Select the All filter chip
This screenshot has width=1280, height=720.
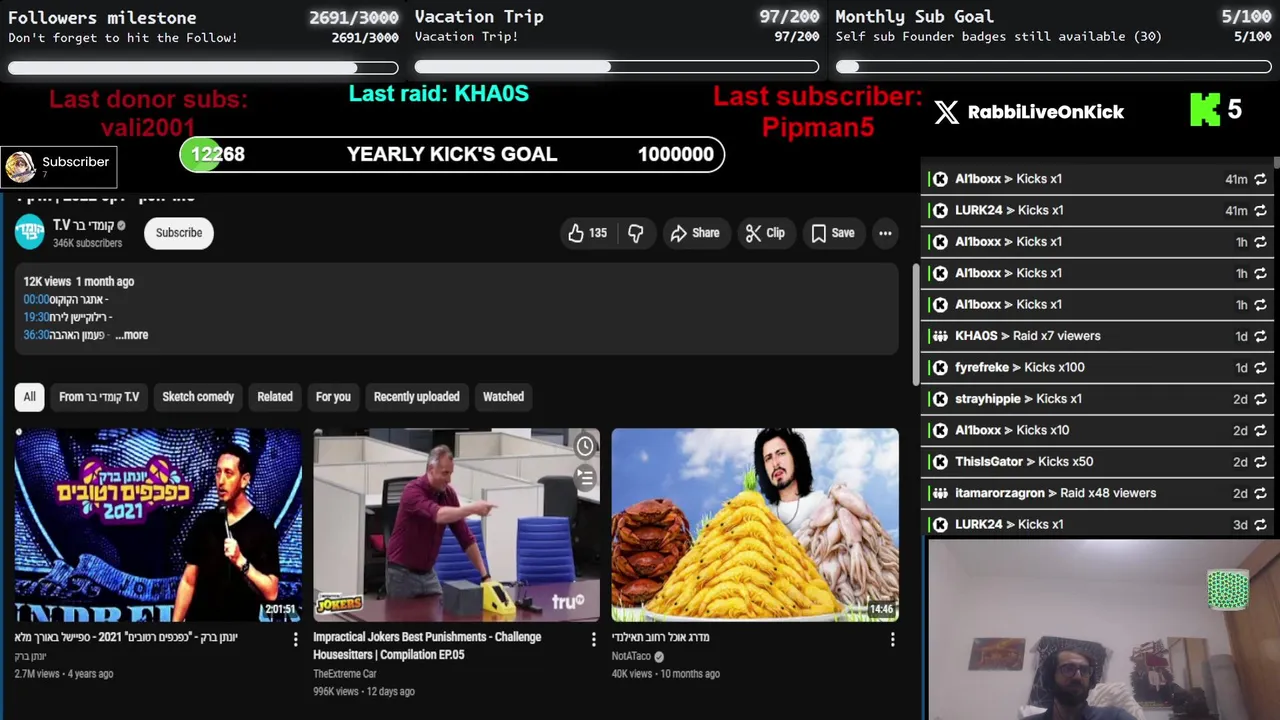(x=29, y=397)
